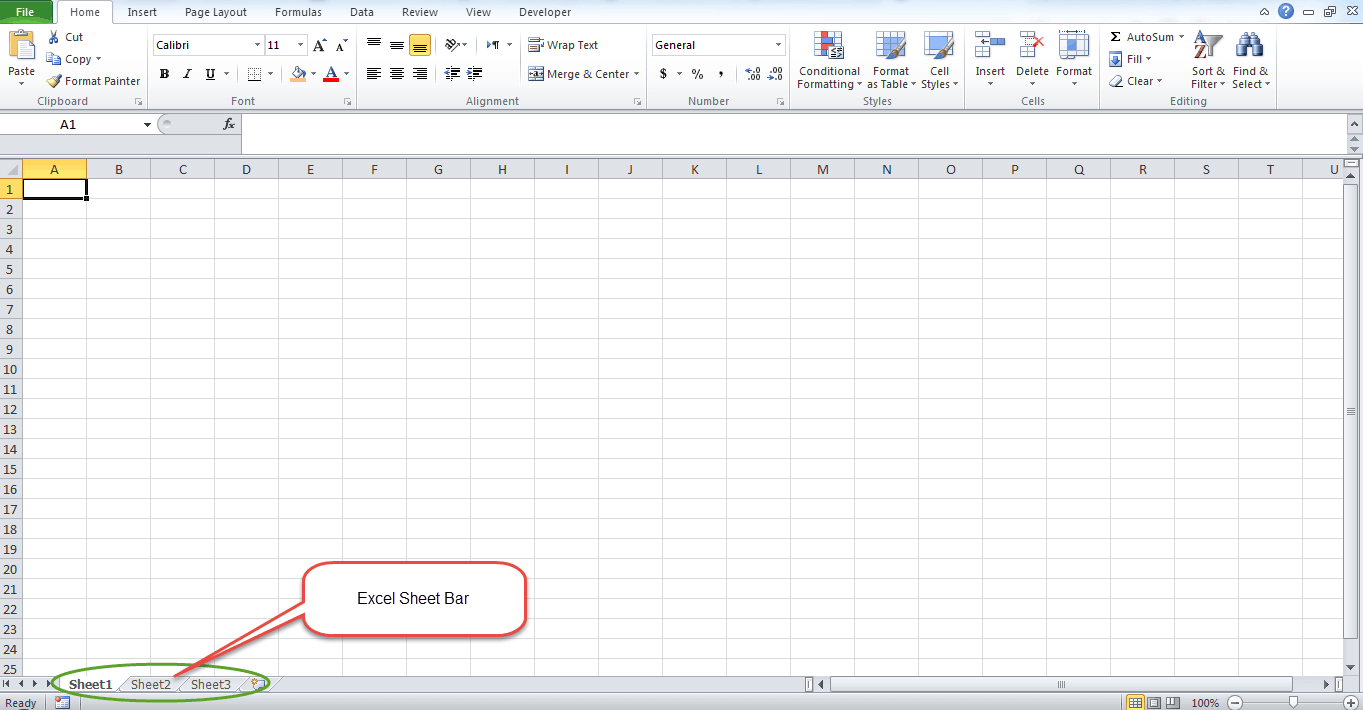1363x710 pixels.
Task: Apply comma style number format
Action: click(x=721, y=74)
